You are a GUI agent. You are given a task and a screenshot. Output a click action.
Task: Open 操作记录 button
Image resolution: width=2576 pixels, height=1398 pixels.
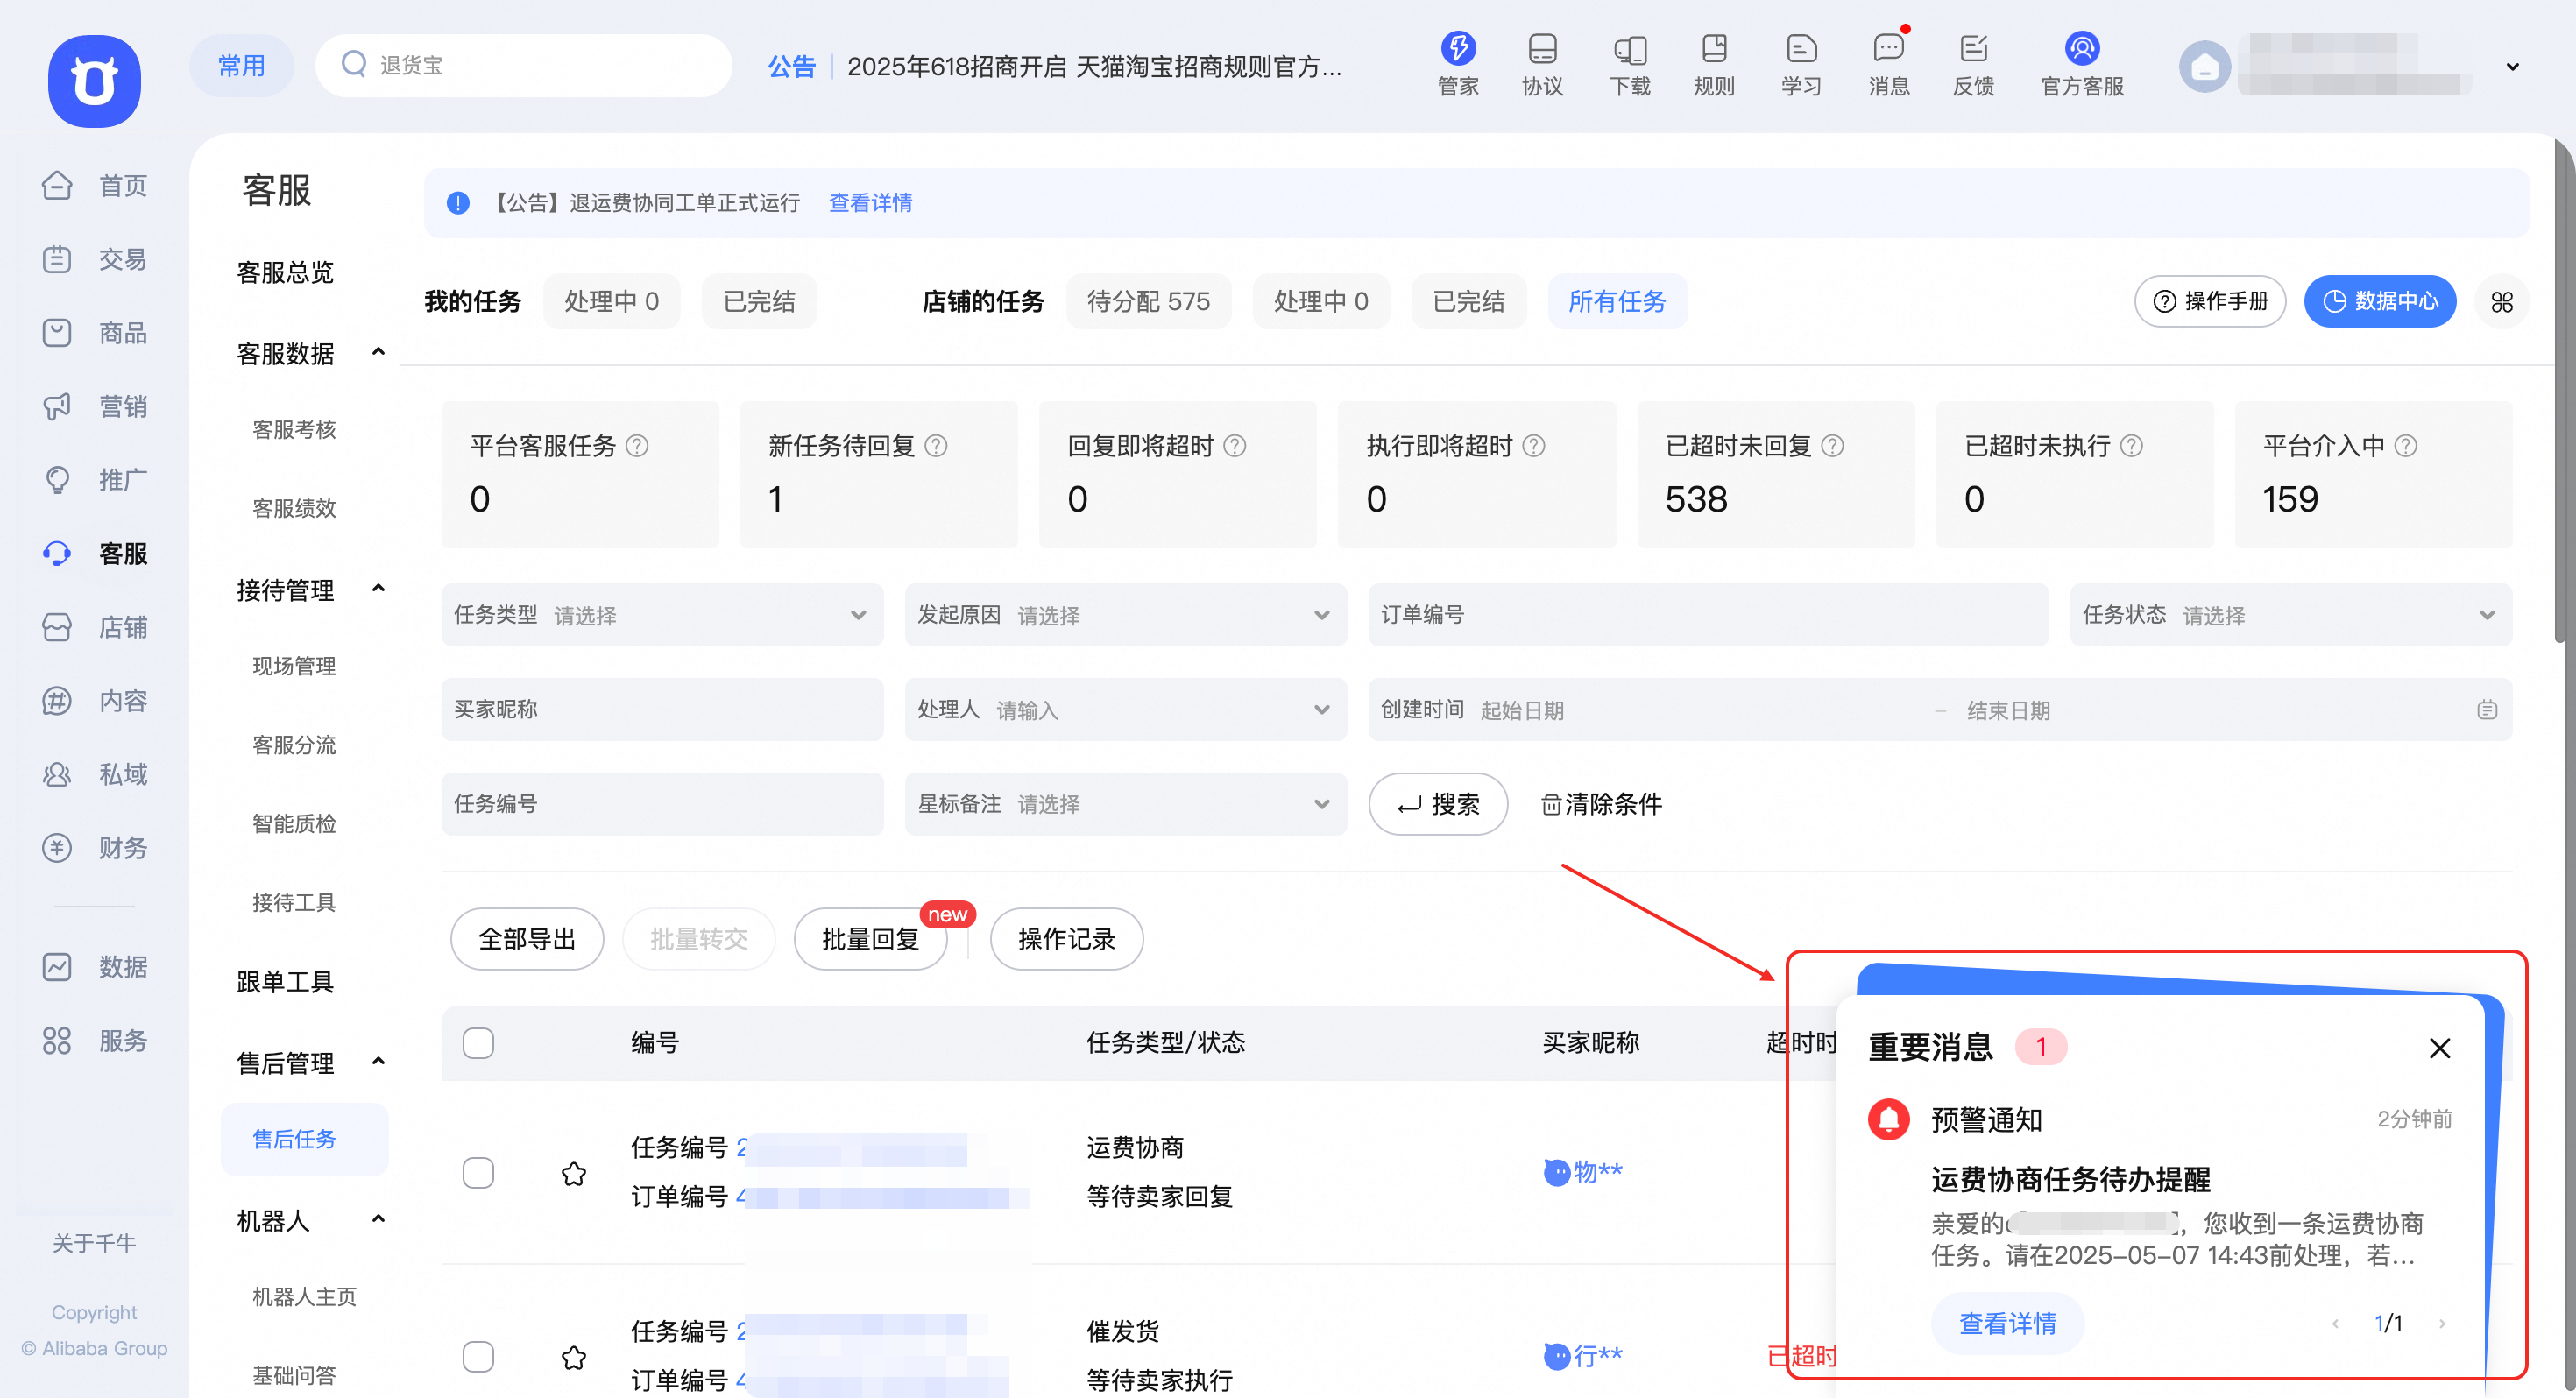pyautogui.click(x=1066, y=938)
